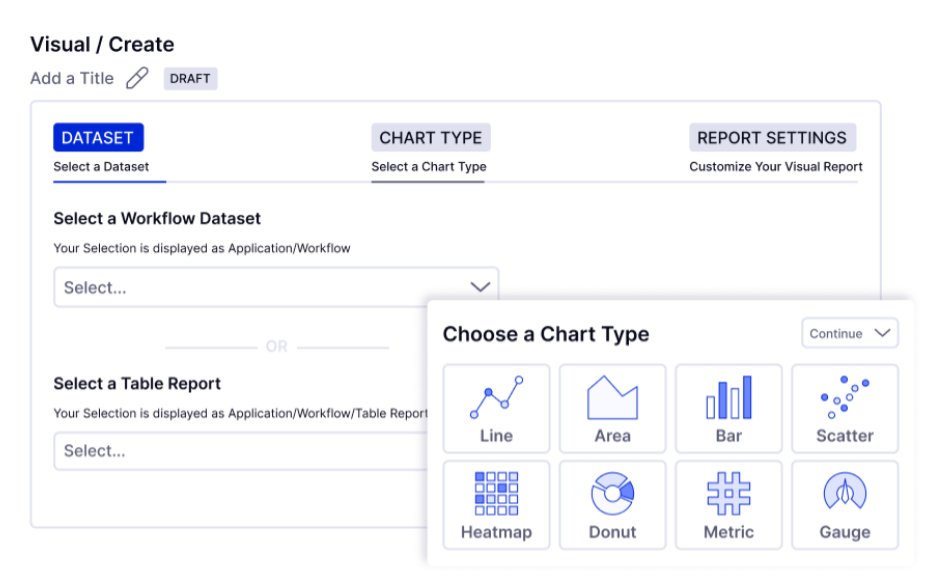Screen dimensions: 943x588
Task: Select the Area chart type icon
Action: tap(613, 397)
